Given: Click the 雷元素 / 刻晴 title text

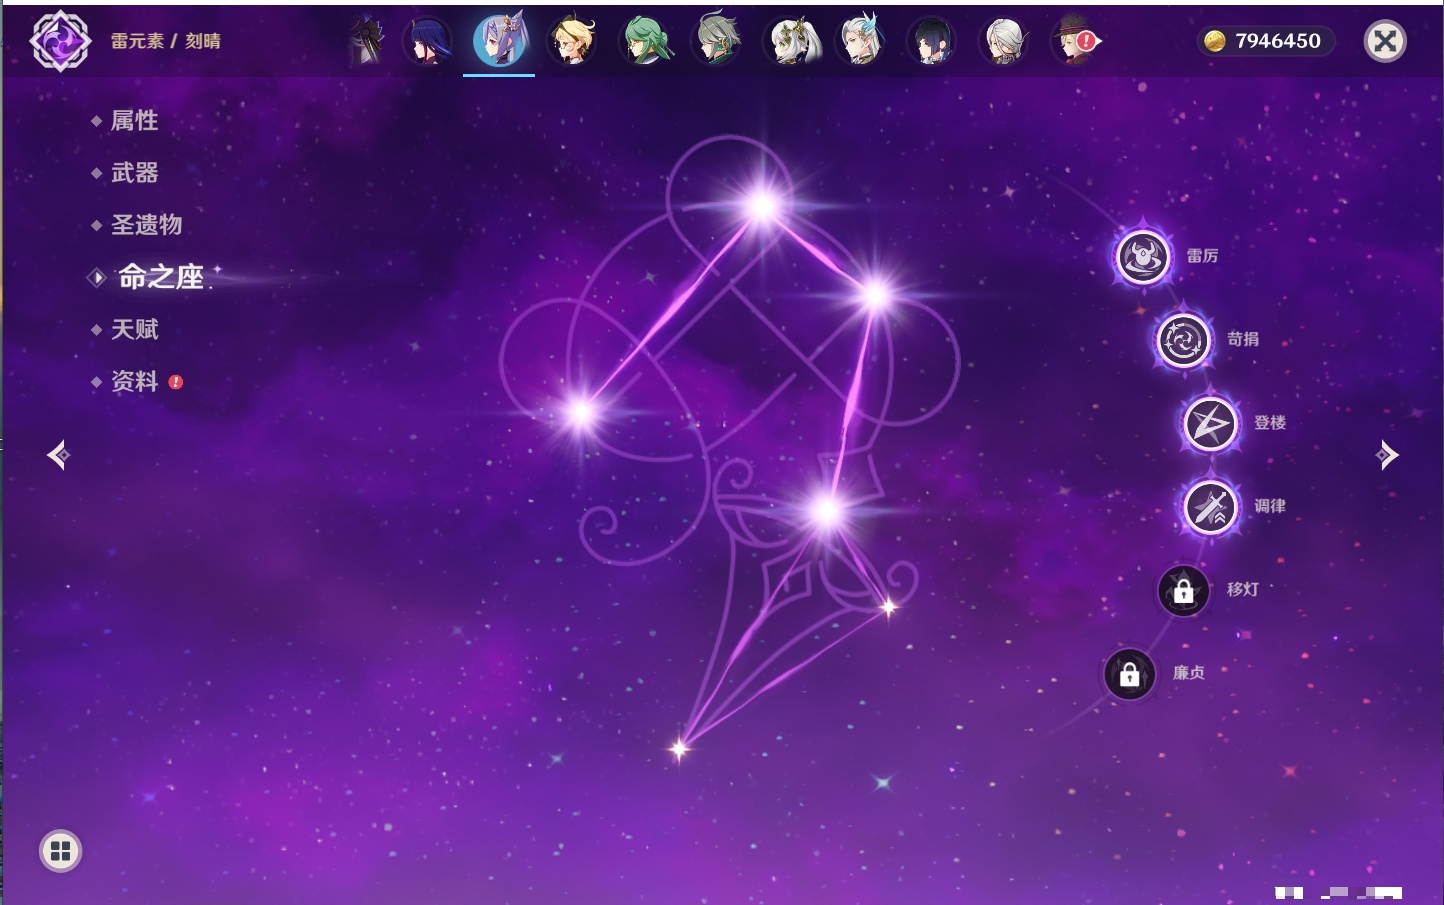Looking at the screenshot, I should [166, 41].
